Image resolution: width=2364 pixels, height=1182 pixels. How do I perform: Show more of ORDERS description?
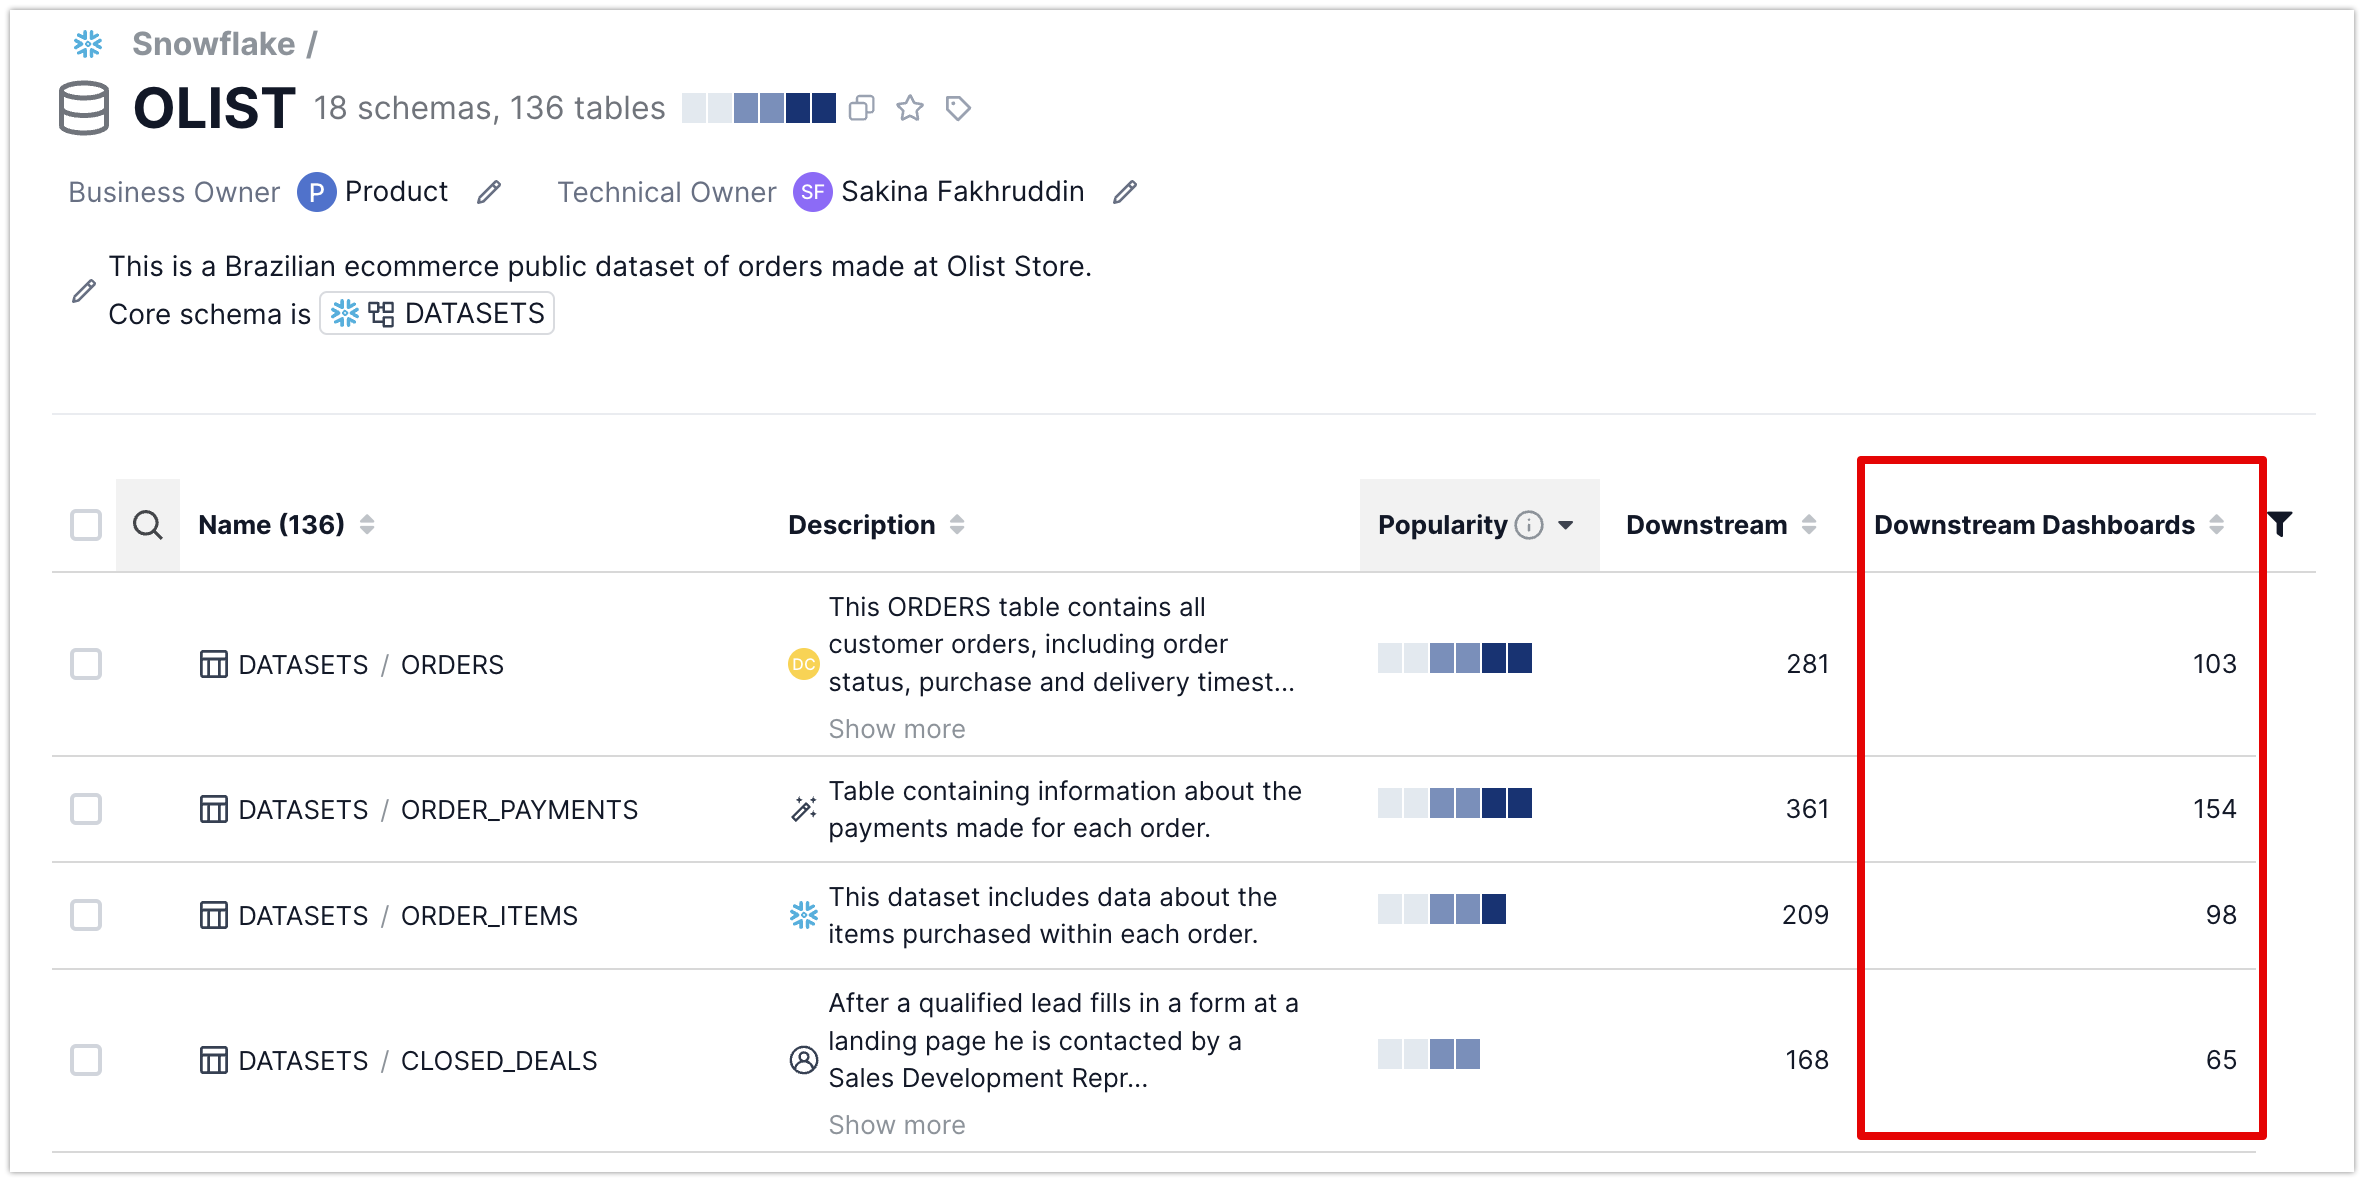coord(896,729)
